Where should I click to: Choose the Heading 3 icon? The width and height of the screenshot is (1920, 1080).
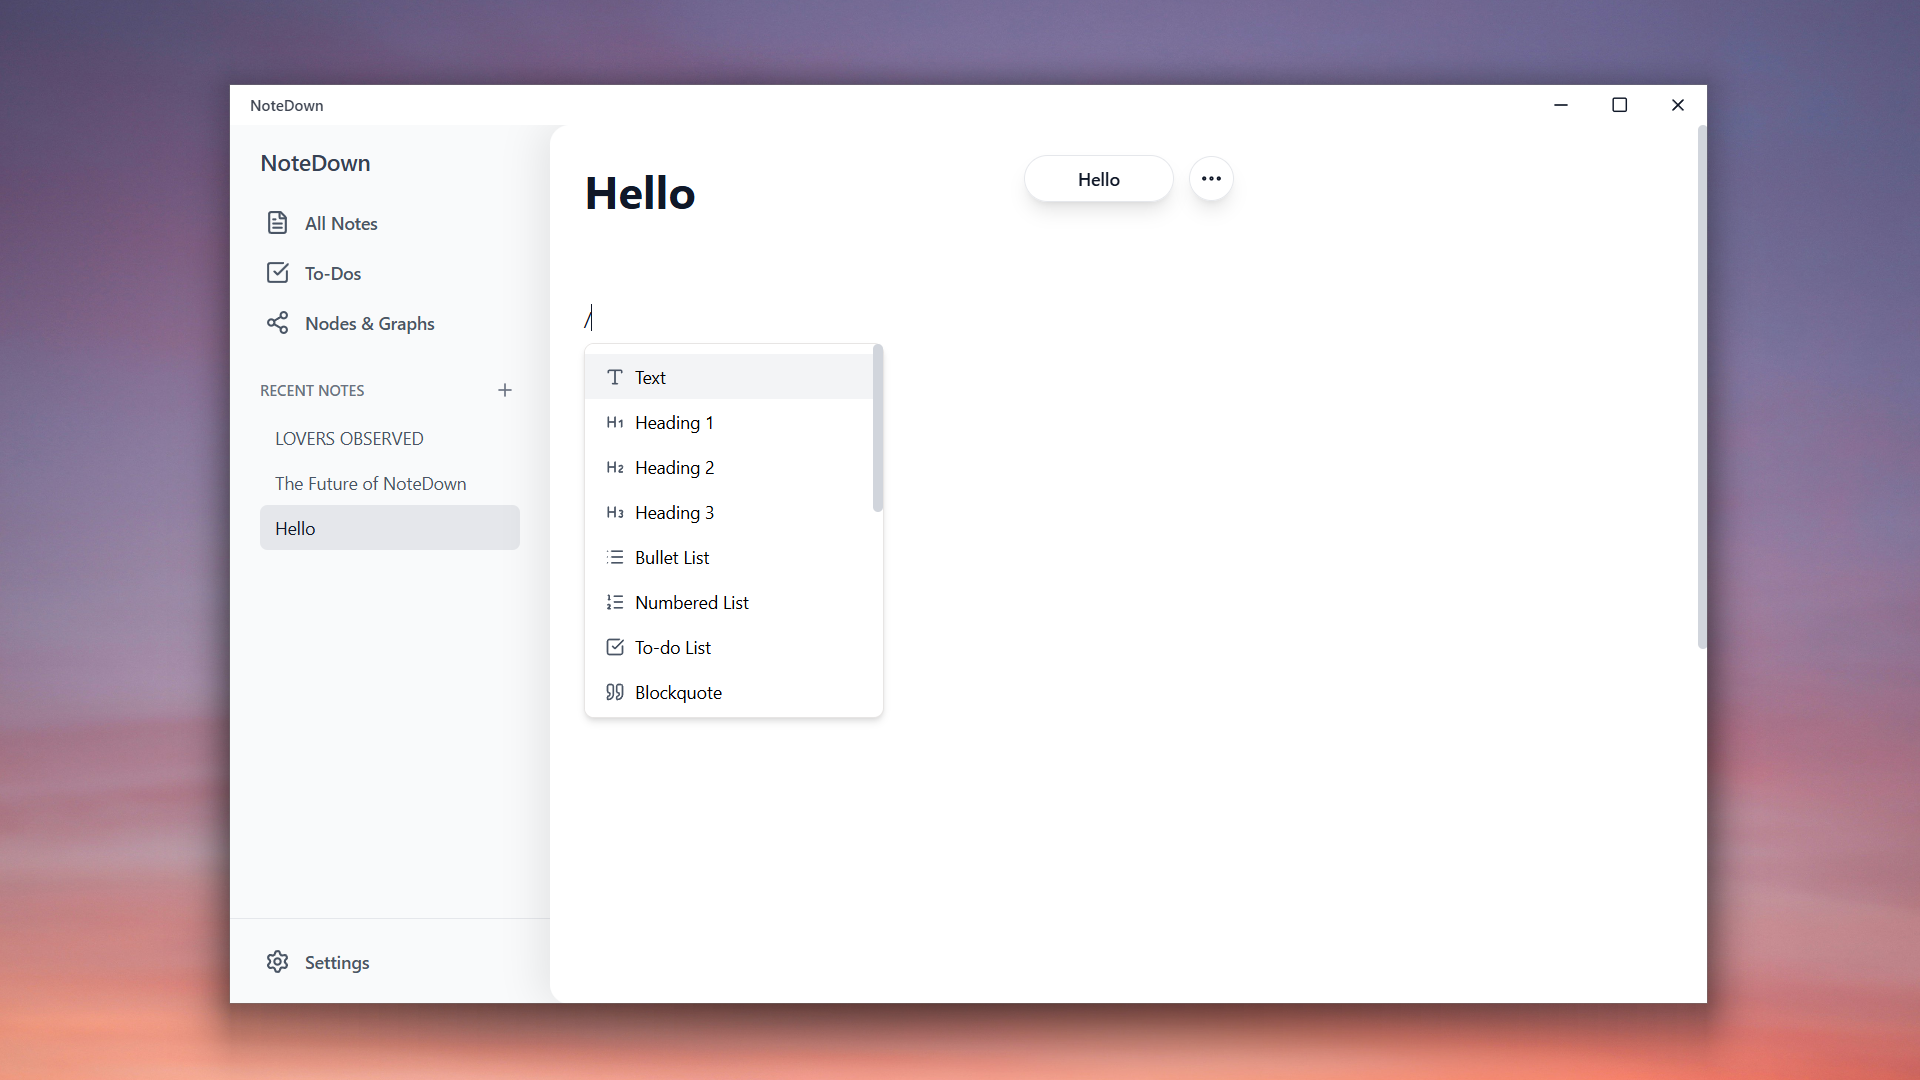pyautogui.click(x=614, y=512)
